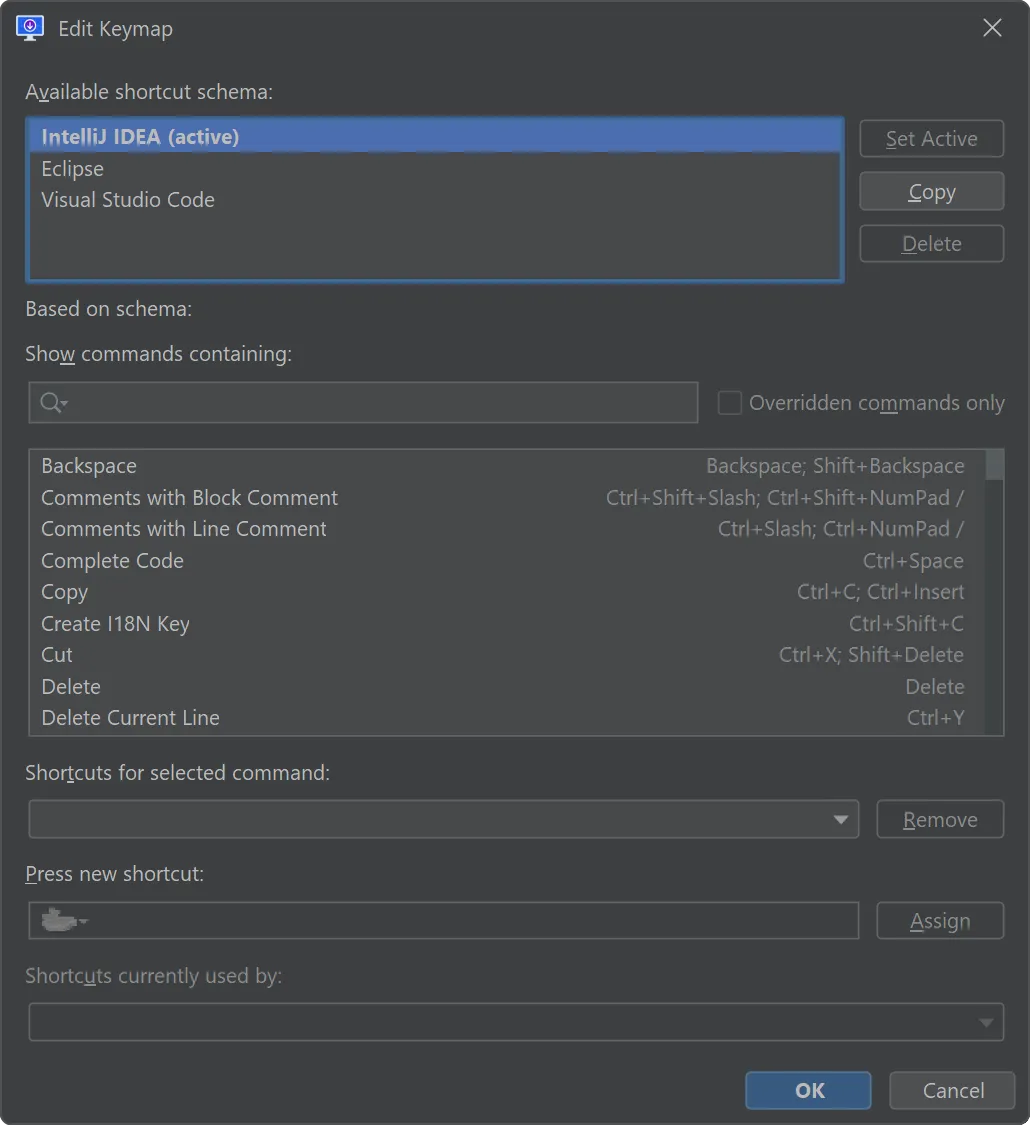Click the Ctrl+X; Shift+Delete shortcut text
This screenshot has width=1030, height=1125.
[x=871, y=654]
